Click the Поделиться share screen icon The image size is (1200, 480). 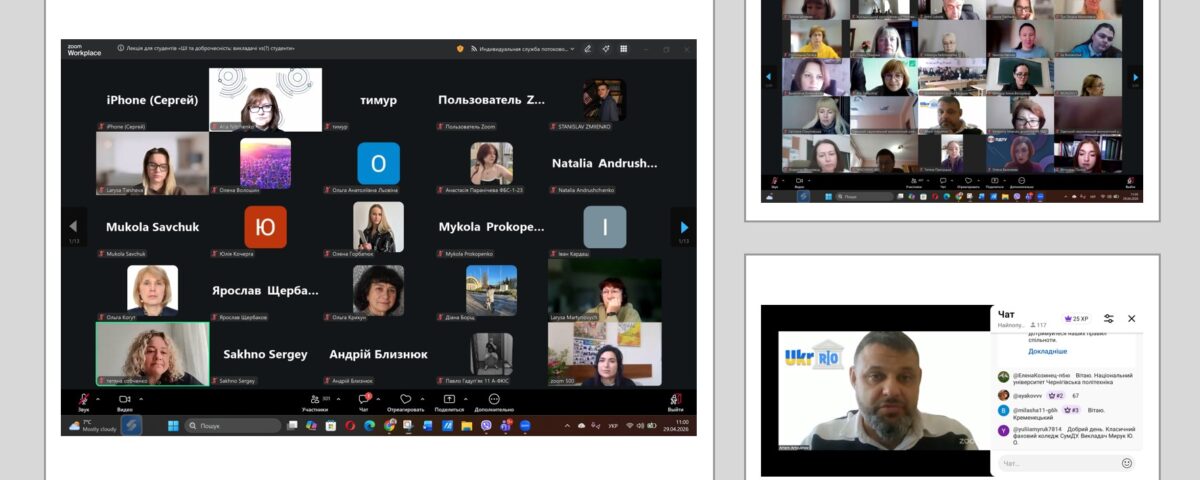(449, 399)
